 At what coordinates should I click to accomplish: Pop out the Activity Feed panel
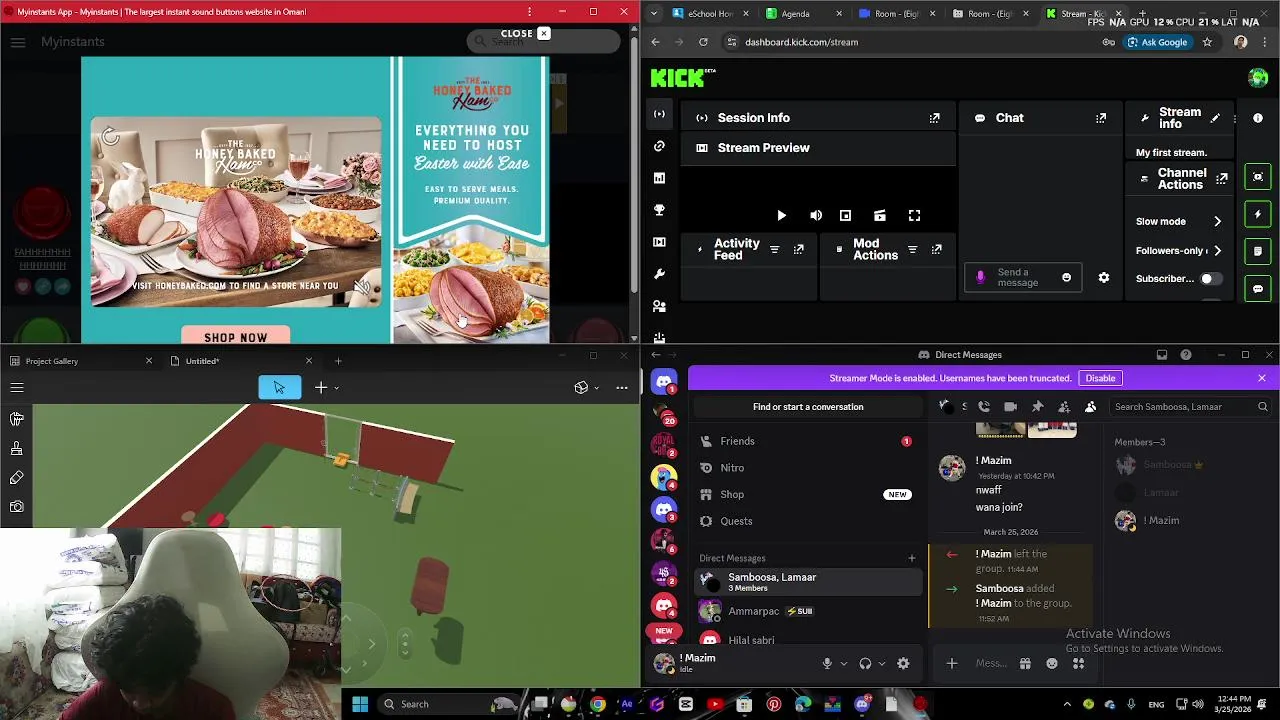[x=799, y=250]
